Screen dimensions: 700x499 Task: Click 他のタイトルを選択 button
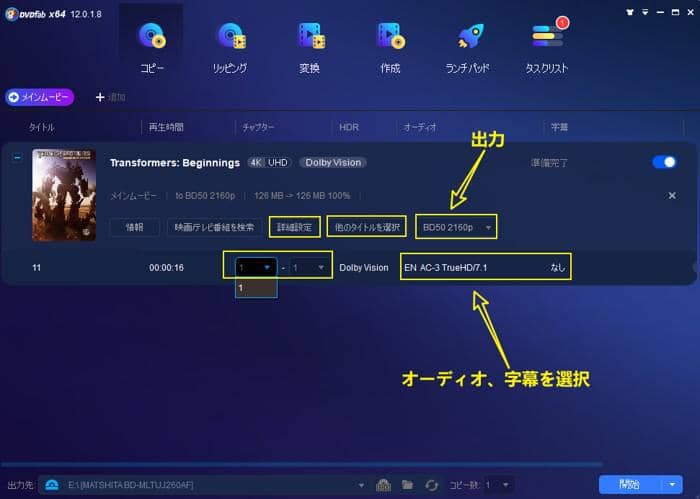tap(367, 227)
